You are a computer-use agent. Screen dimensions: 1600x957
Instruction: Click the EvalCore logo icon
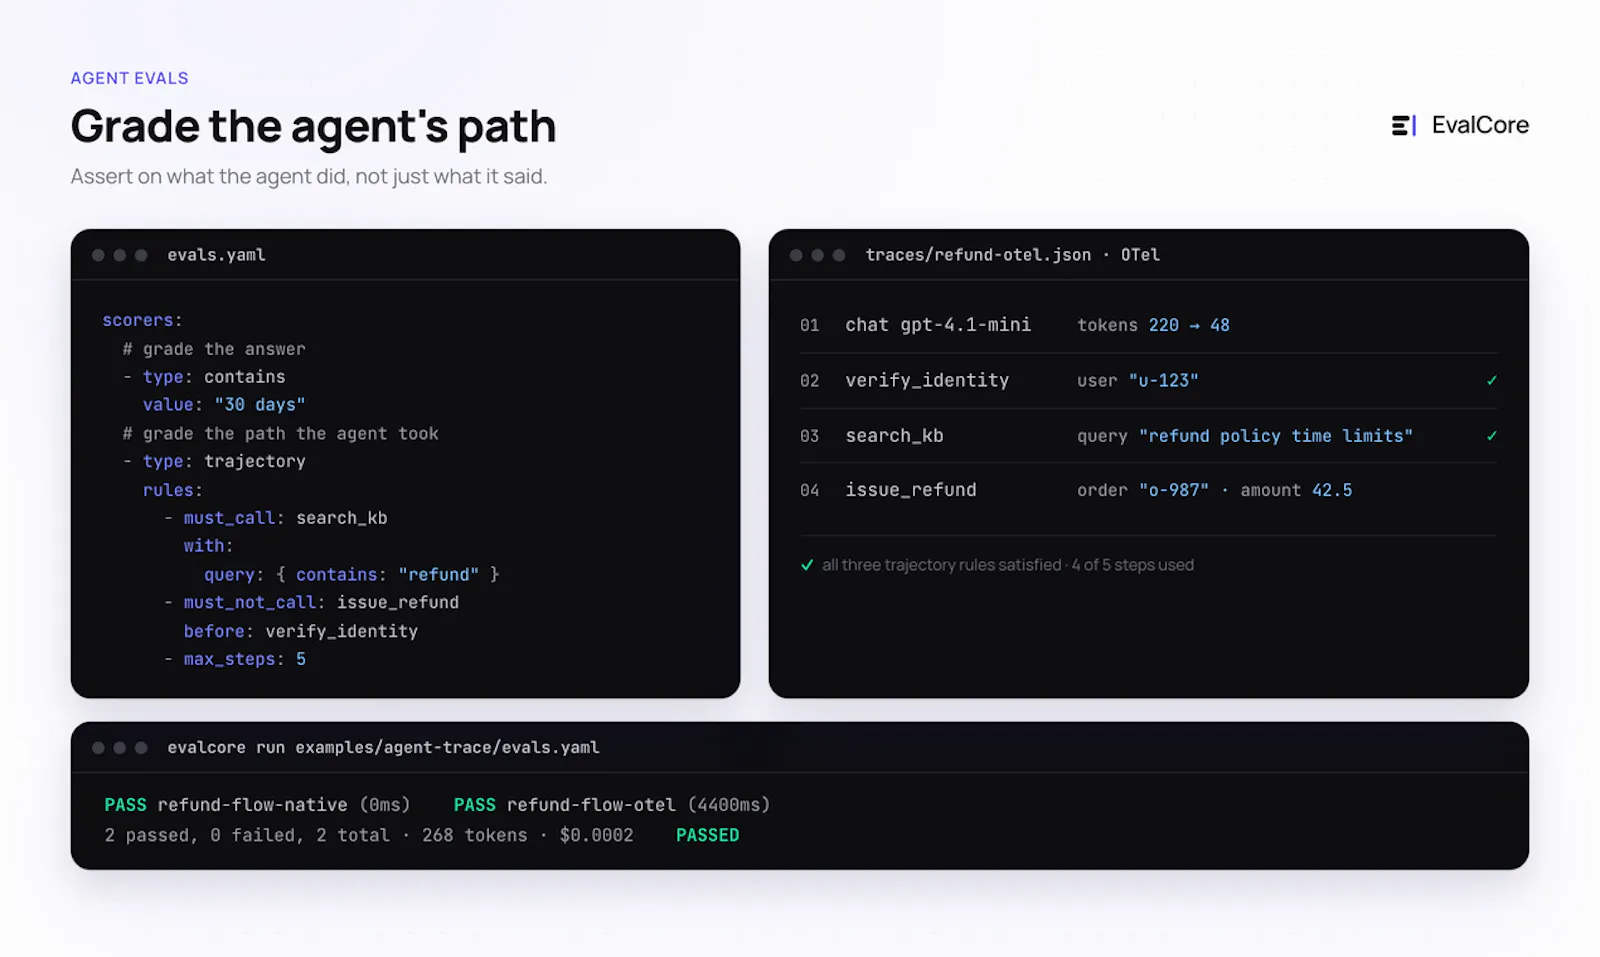click(x=1403, y=125)
